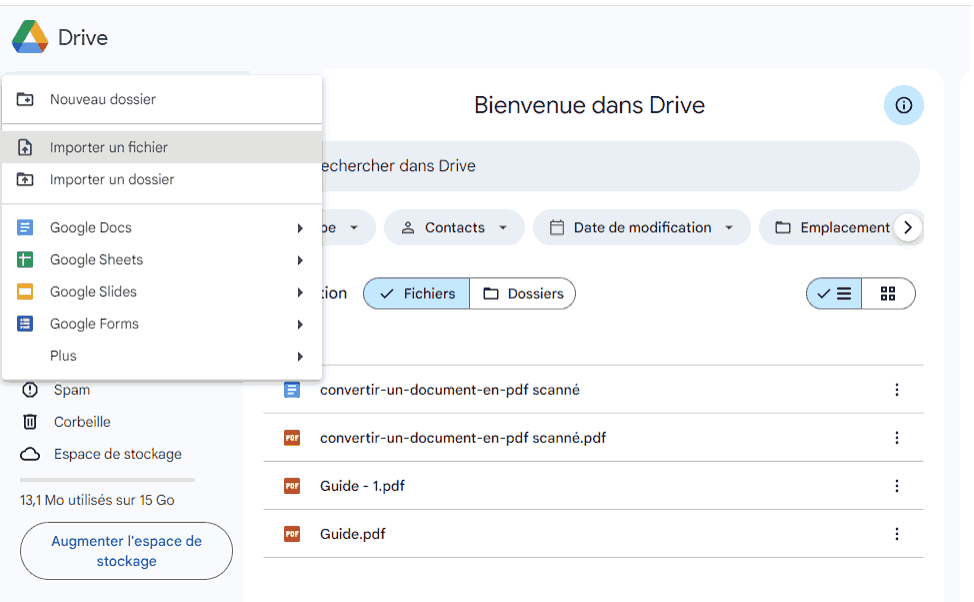This screenshot has height=602, width=974.
Task: Open file Guide - 1.pdf
Action: 362,486
